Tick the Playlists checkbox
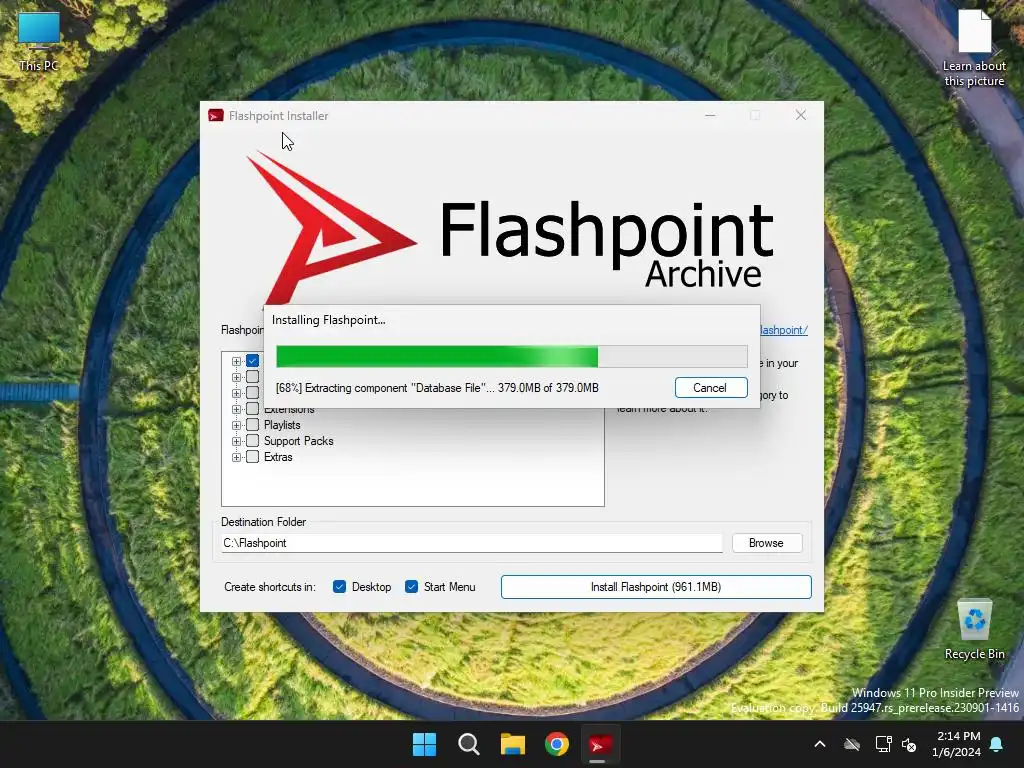Screen dimensions: 1024x768 pos(253,425)
